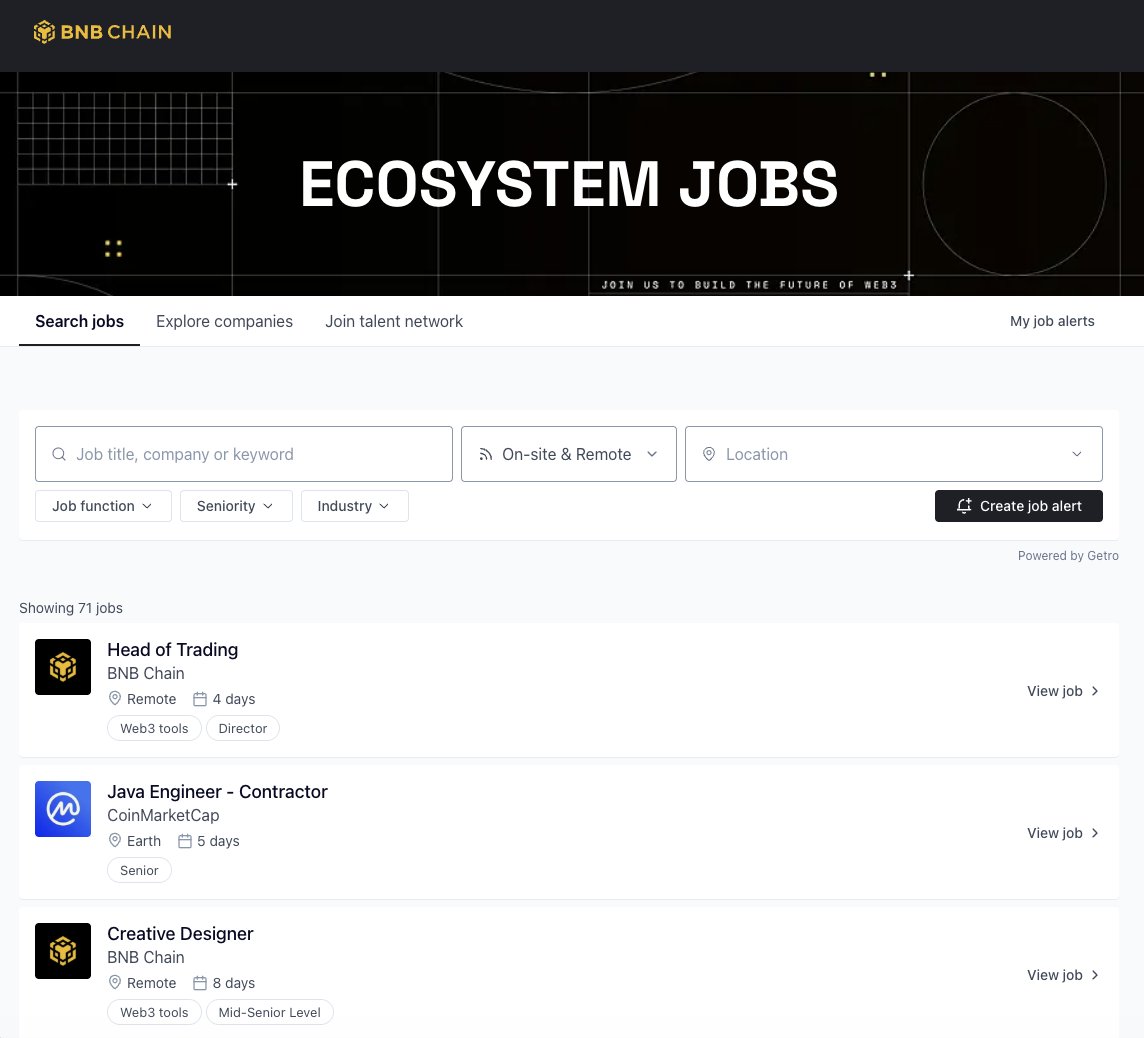
Task: Select the Mid-Senior Level tag
Action: 270,1012
